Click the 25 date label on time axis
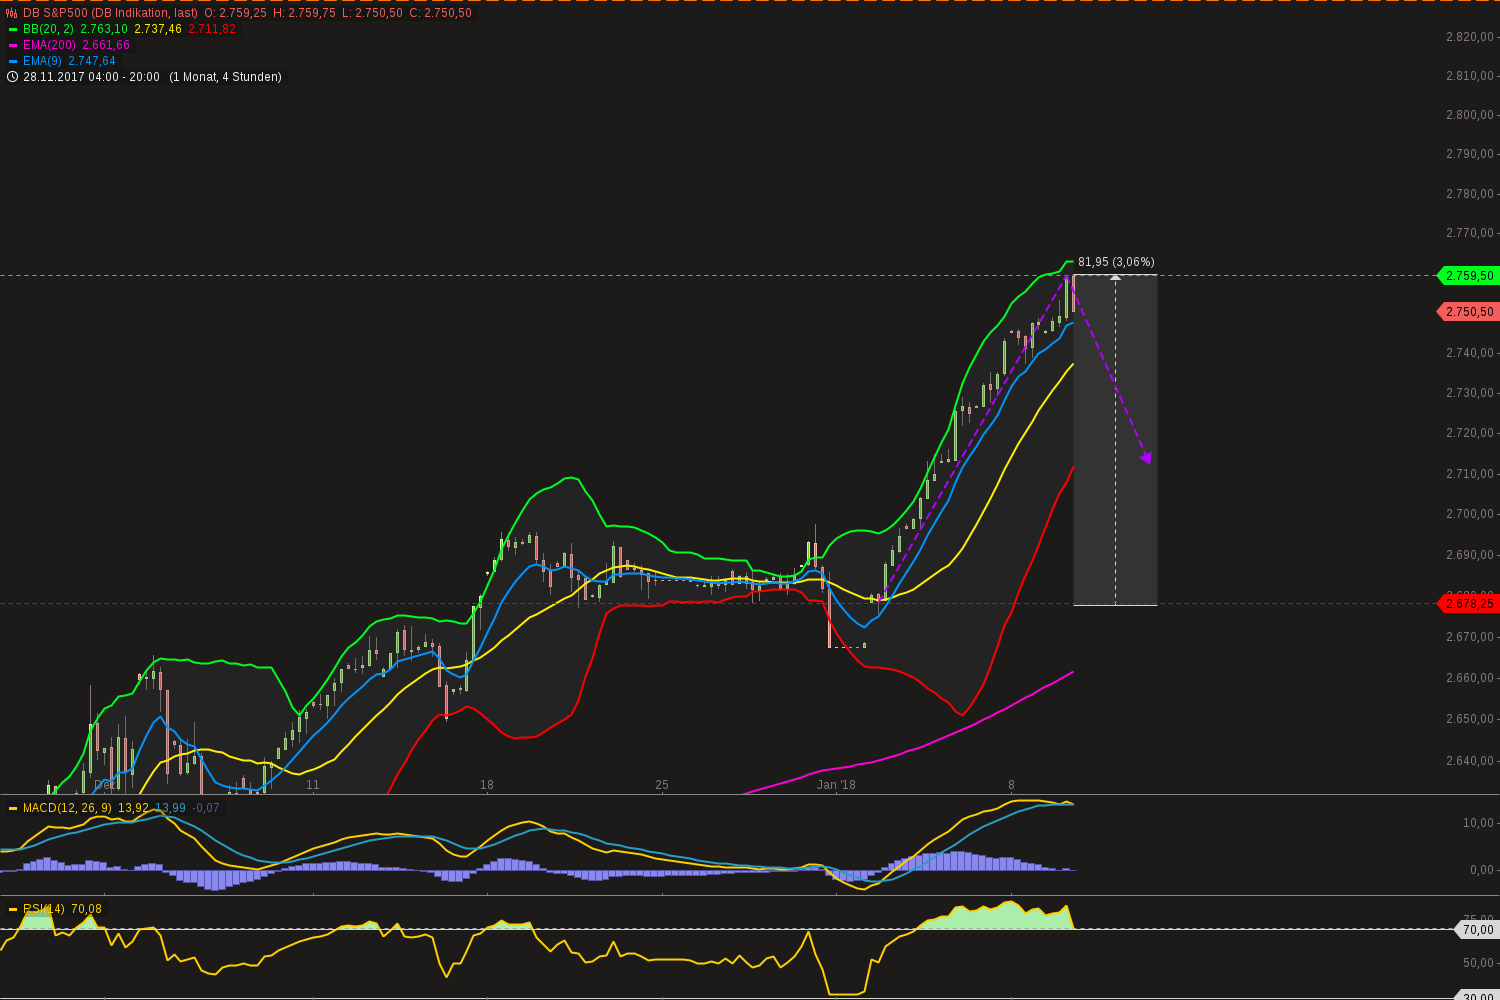 coord(662,785)
